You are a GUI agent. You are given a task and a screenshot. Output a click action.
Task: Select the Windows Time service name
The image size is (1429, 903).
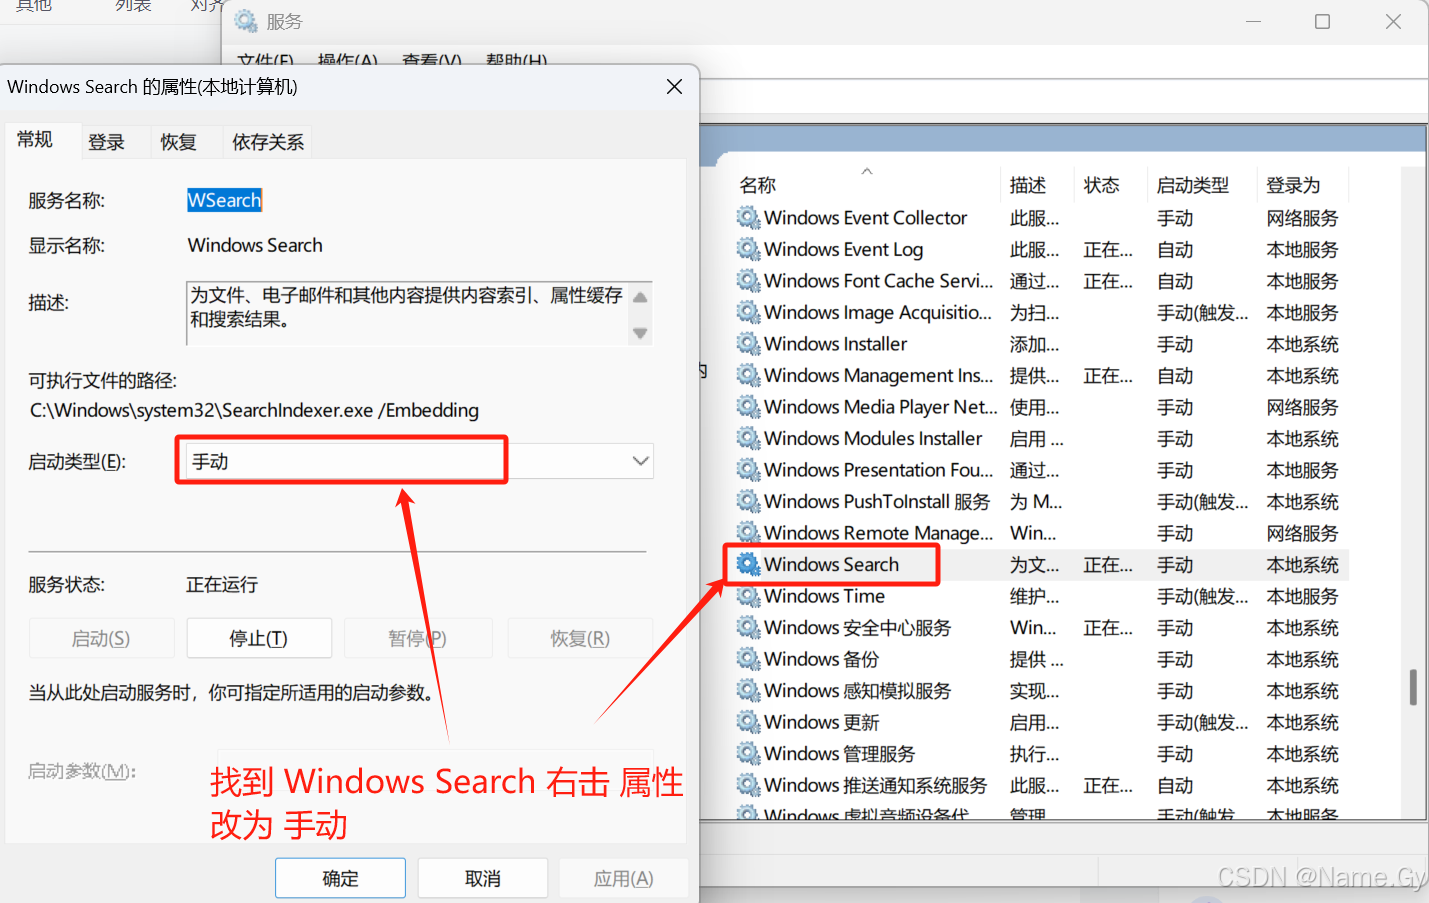pyautogui.click(x=825, y=596)
